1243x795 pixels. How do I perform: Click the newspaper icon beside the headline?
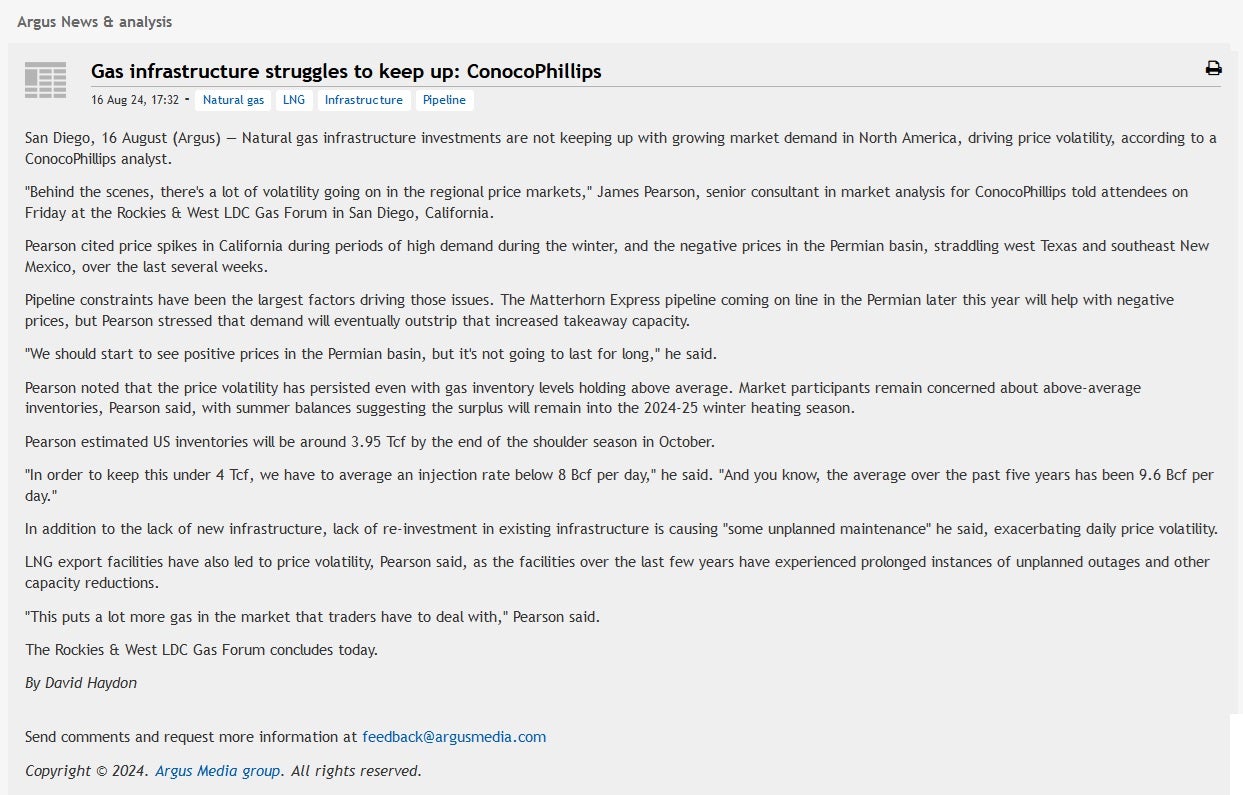(x=45, y=80)
